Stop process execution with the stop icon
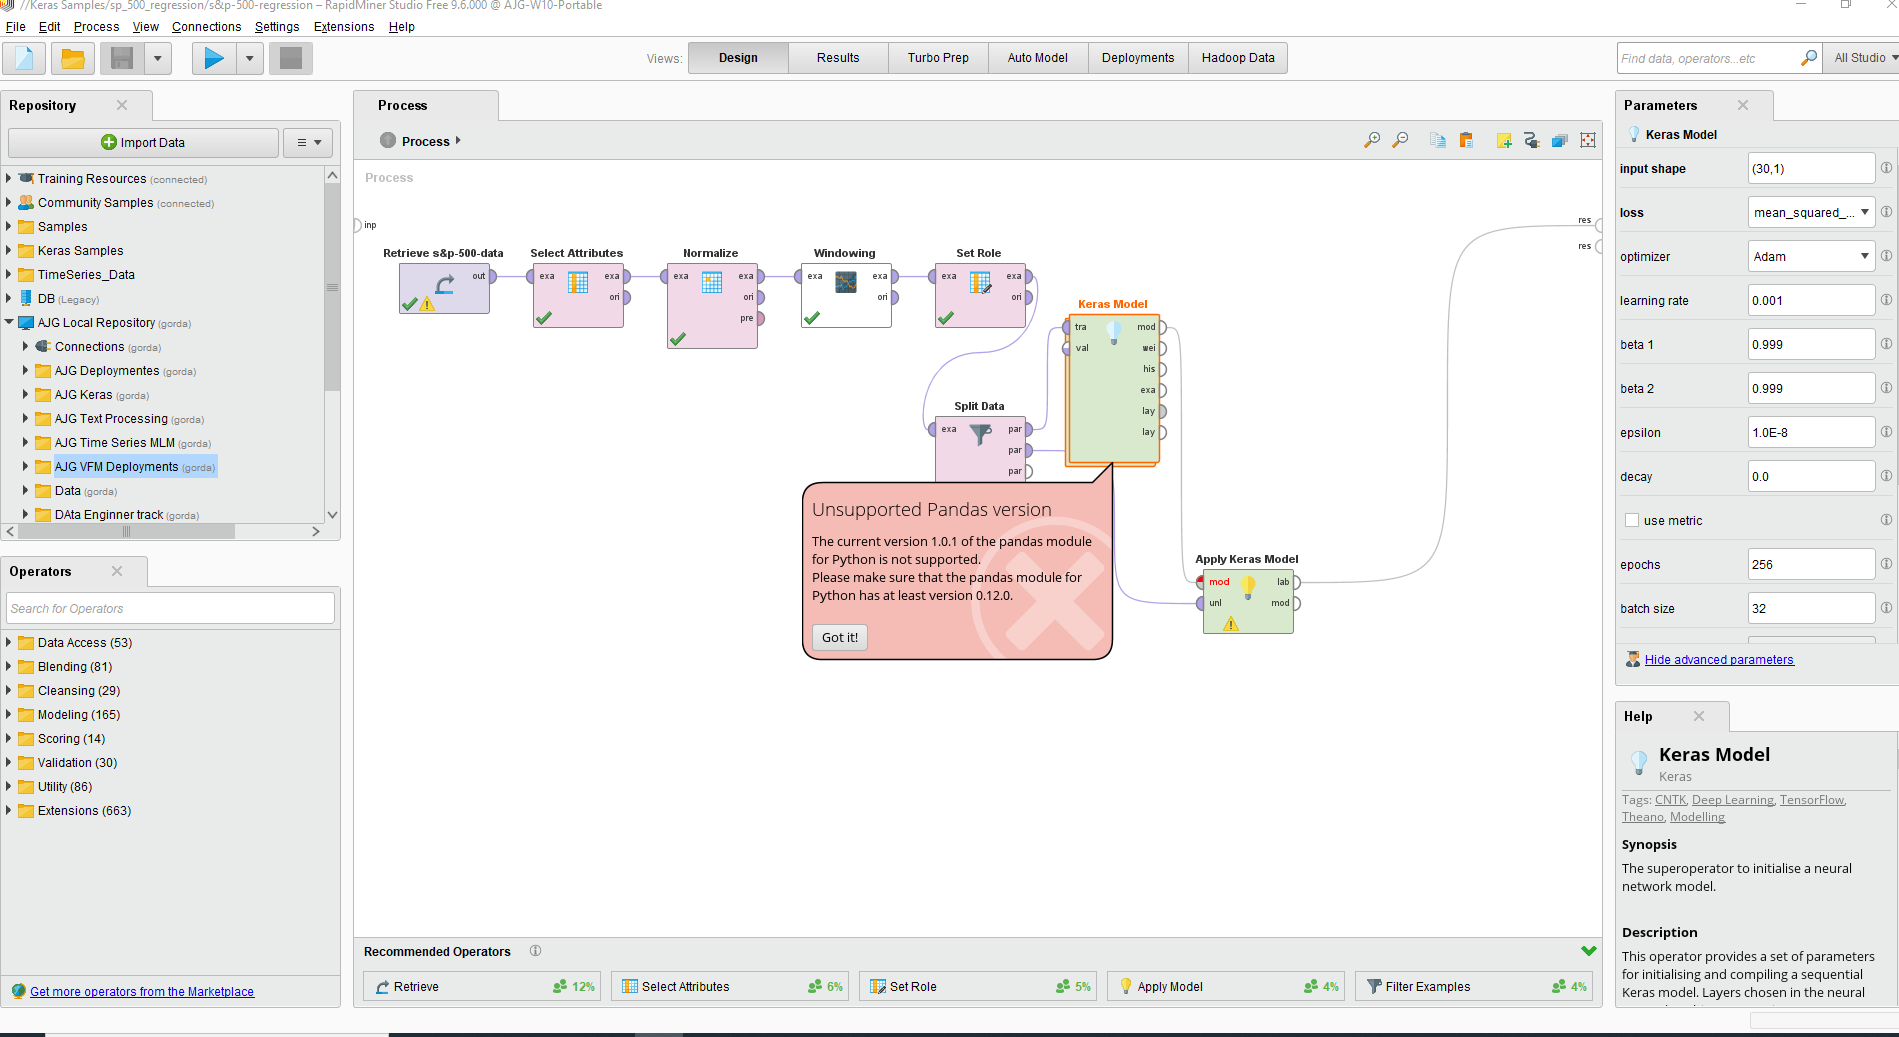Image resolution: width=1899 pixels, height=1037 pixels. pos(291,59)
